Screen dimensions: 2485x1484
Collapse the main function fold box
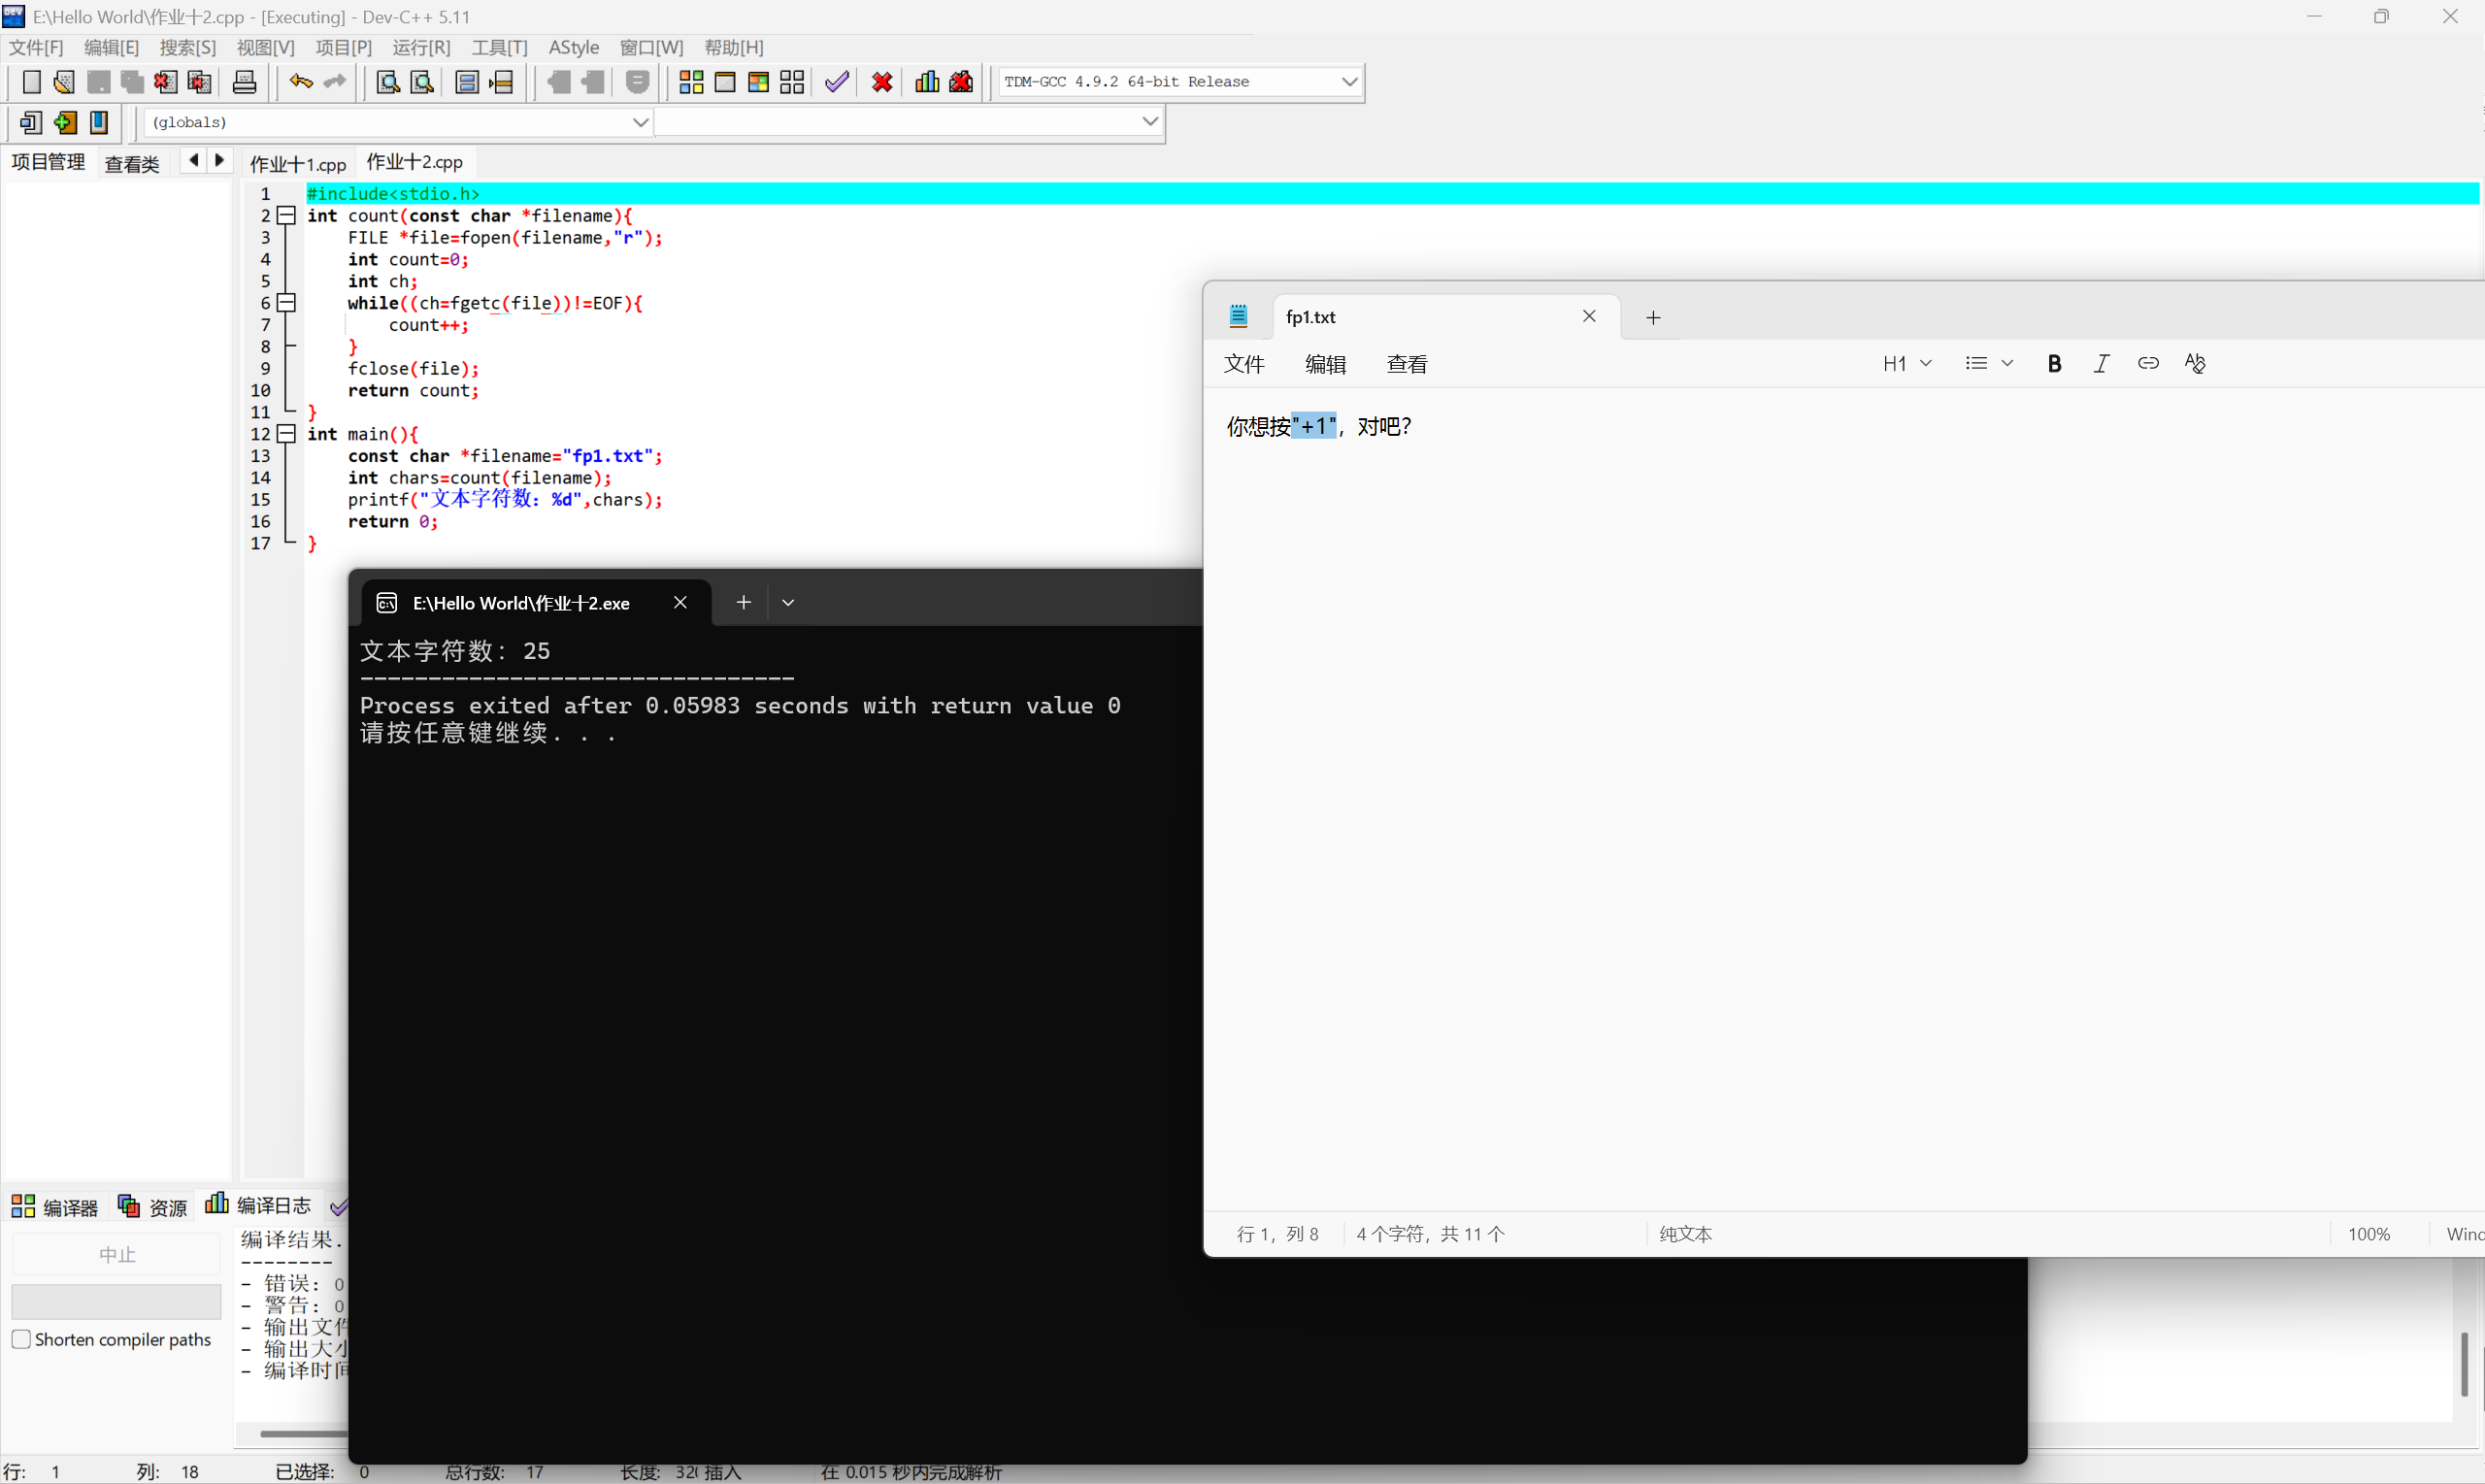[287, 434]
